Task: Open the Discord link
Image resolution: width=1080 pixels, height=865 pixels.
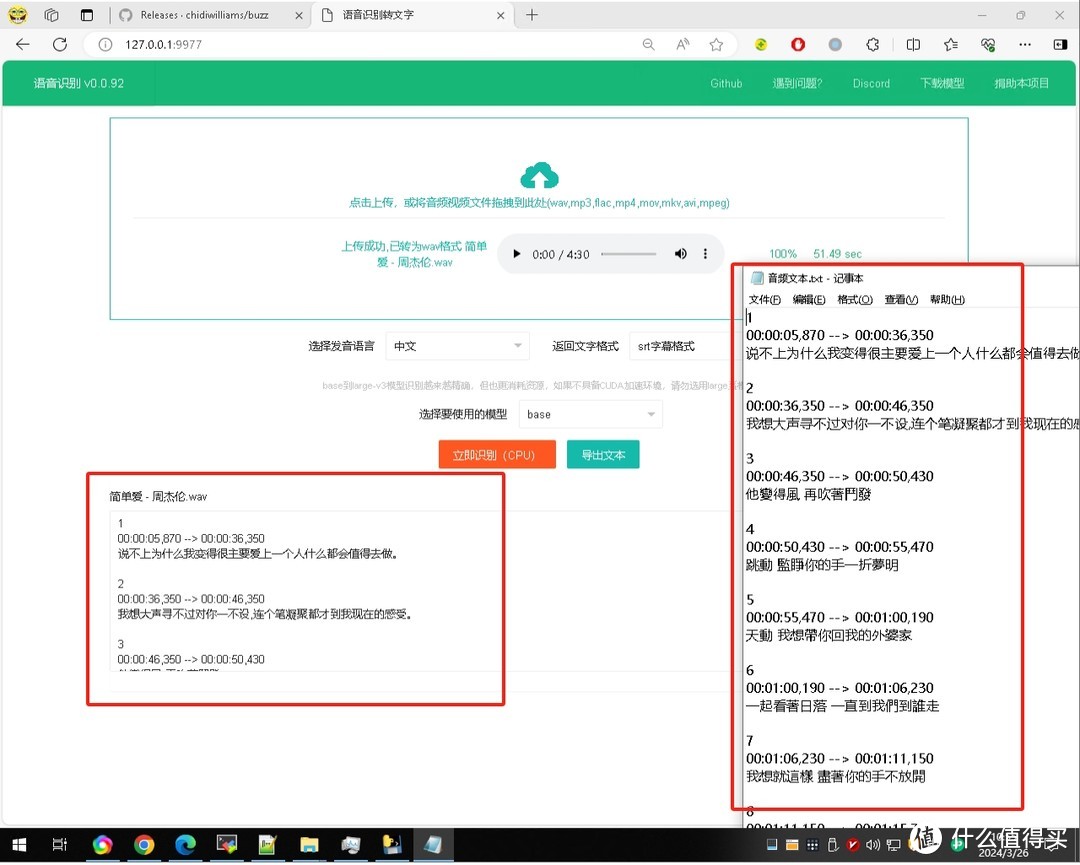Action: coord(871,83)
